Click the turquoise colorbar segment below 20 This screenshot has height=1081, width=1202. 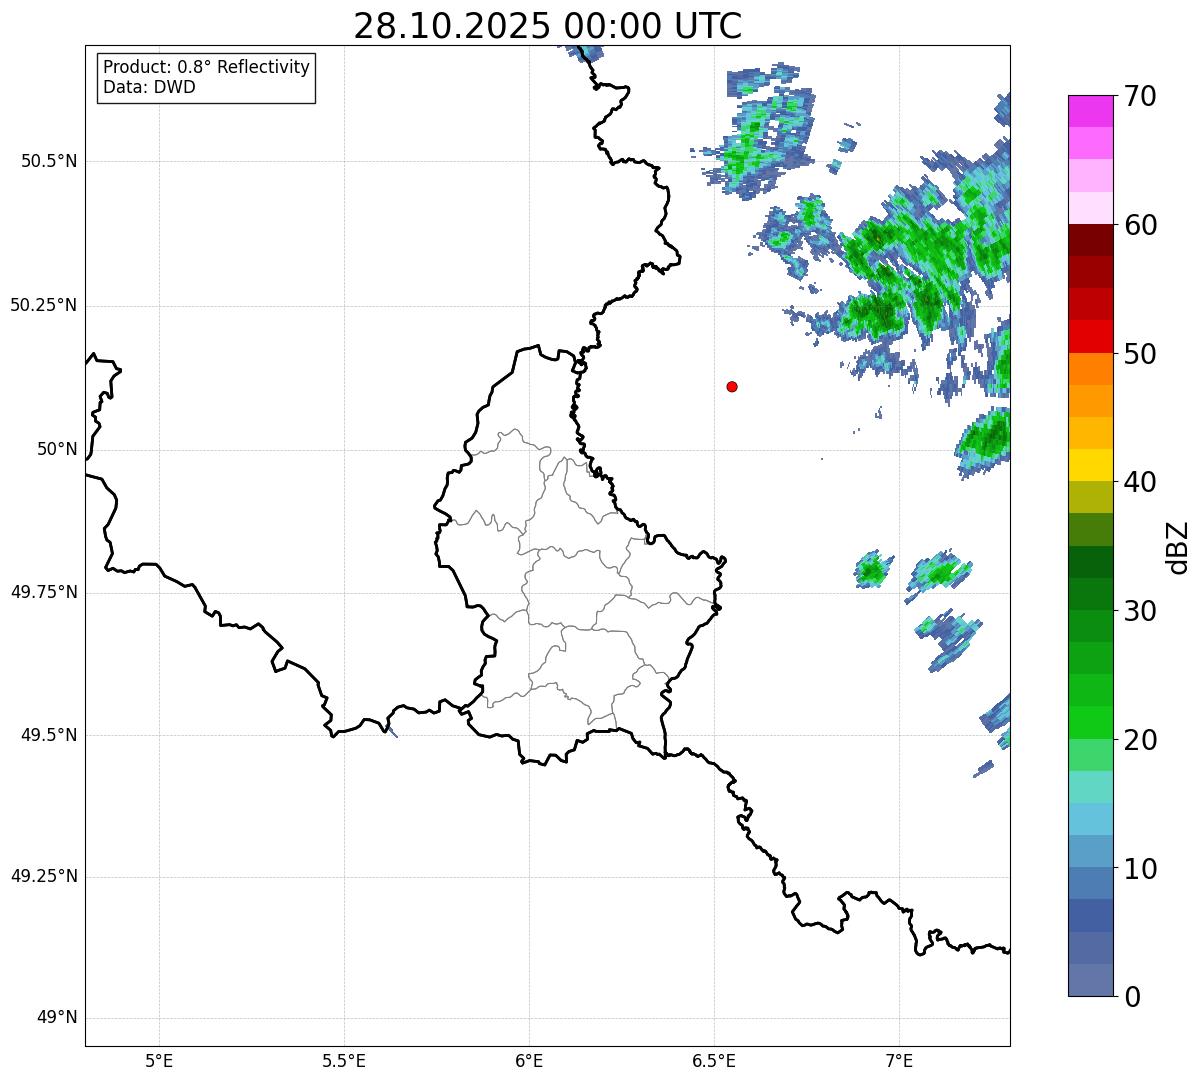[1091, 787]
